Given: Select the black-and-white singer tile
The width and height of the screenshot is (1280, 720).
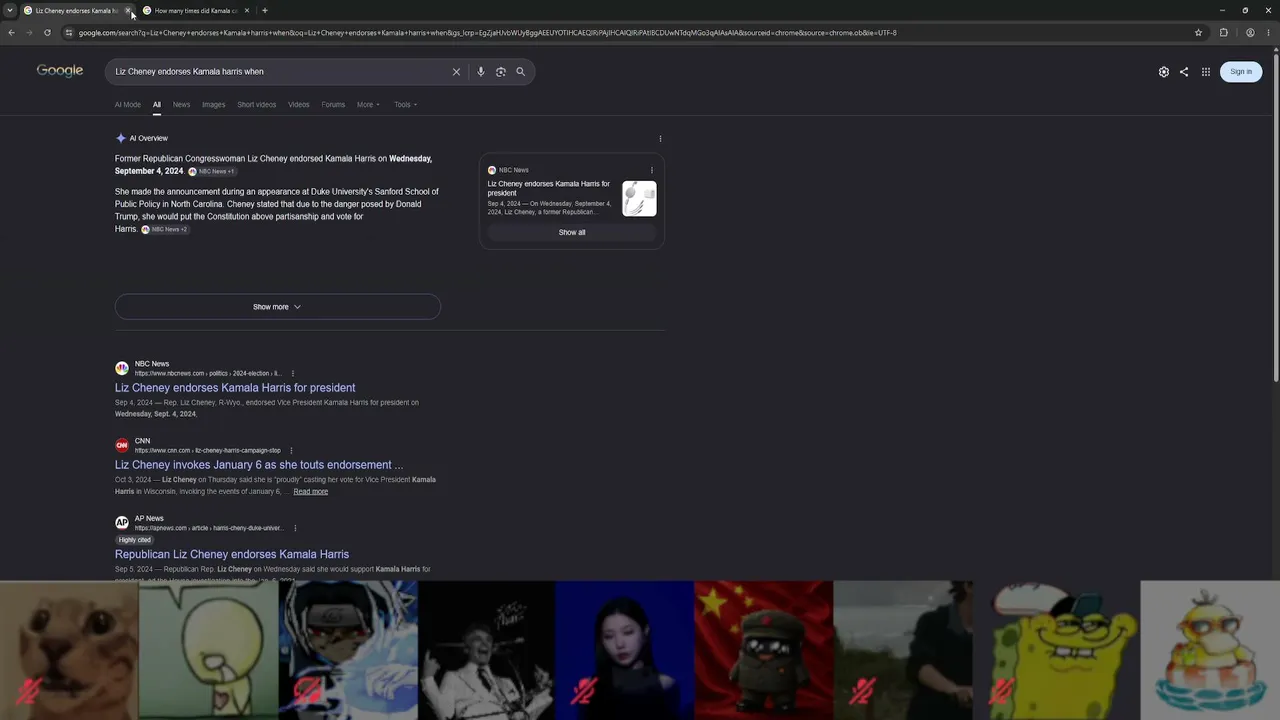Looking at the screenshot, I should point(486,650).
